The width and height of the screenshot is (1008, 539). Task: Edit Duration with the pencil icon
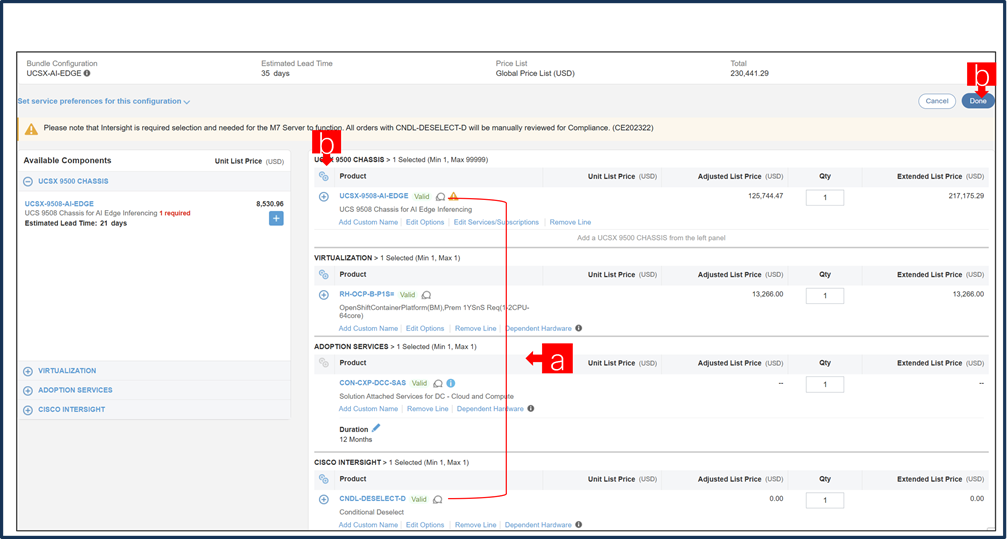(376, 428)
